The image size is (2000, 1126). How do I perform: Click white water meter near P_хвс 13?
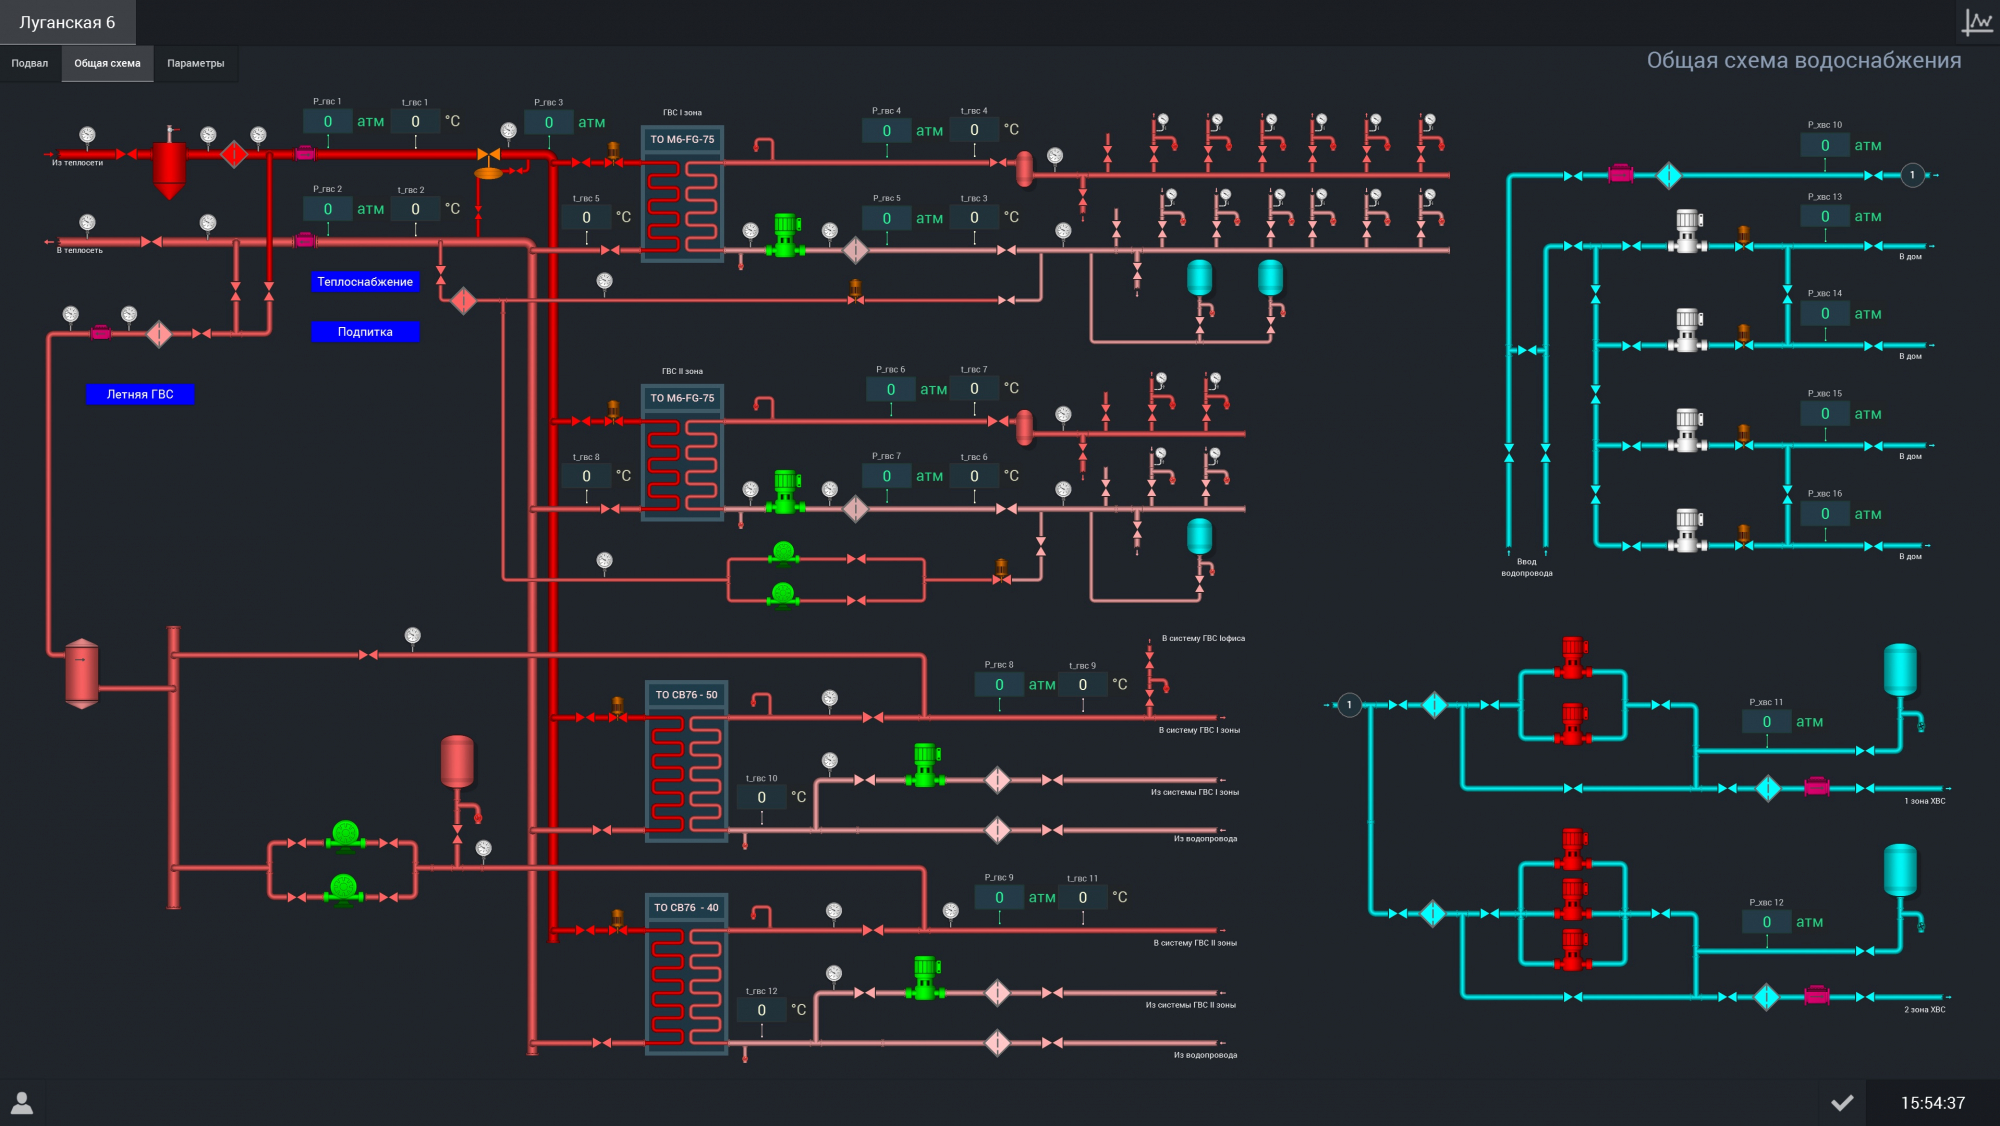(1688, 231)
